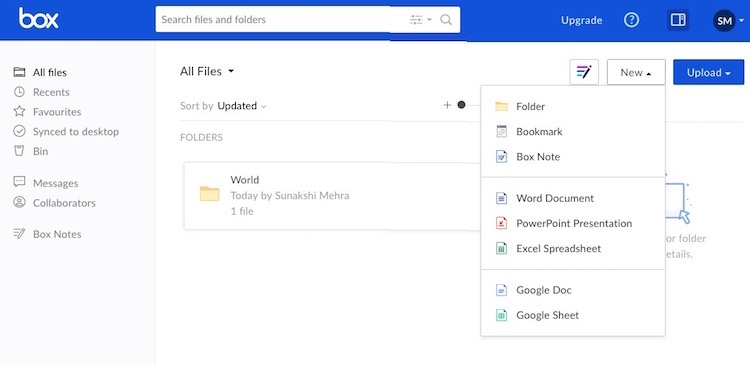Create a PowerPoint Presentation from menu
Image resolution: width=750 pixels, height=365 pixels.
(x=573, y=223)
